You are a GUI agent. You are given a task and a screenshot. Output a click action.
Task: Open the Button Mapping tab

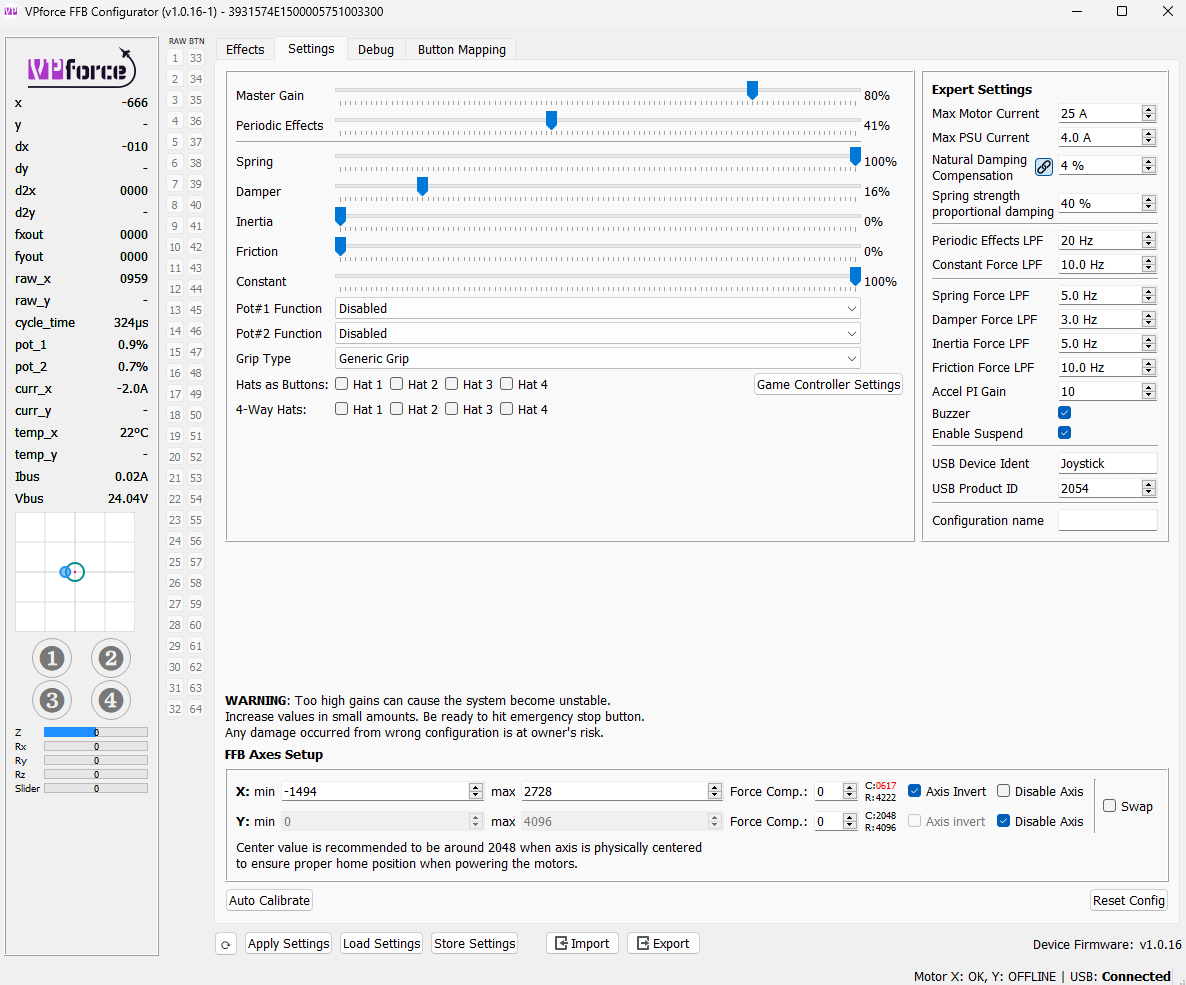pyautogui.click(x=461, y=49)
